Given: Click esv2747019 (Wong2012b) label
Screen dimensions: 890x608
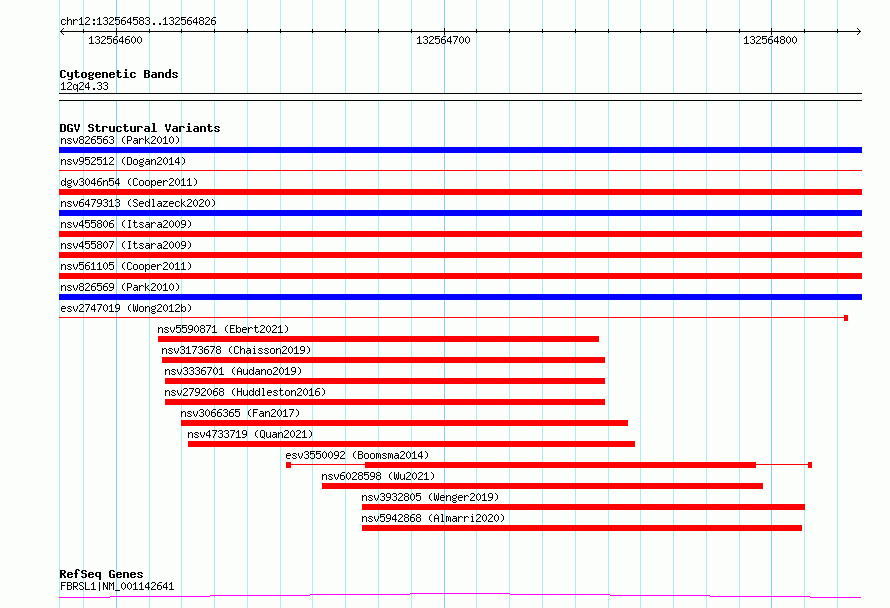Looking at the screenshot, I should (x=126, y=308).
